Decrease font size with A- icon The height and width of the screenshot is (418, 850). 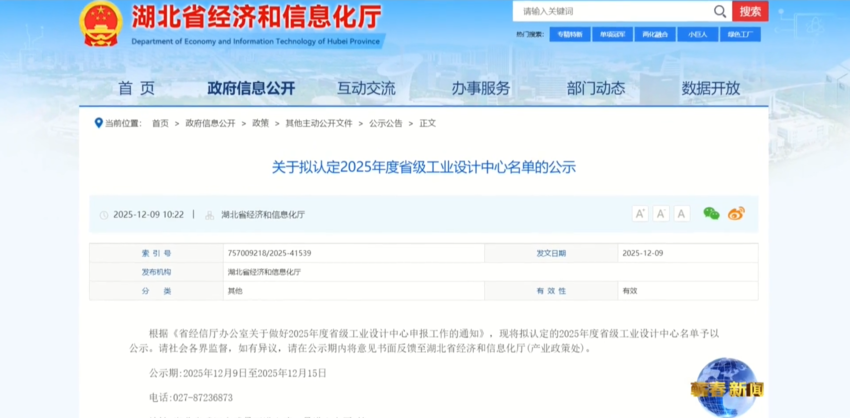[661, 214]
